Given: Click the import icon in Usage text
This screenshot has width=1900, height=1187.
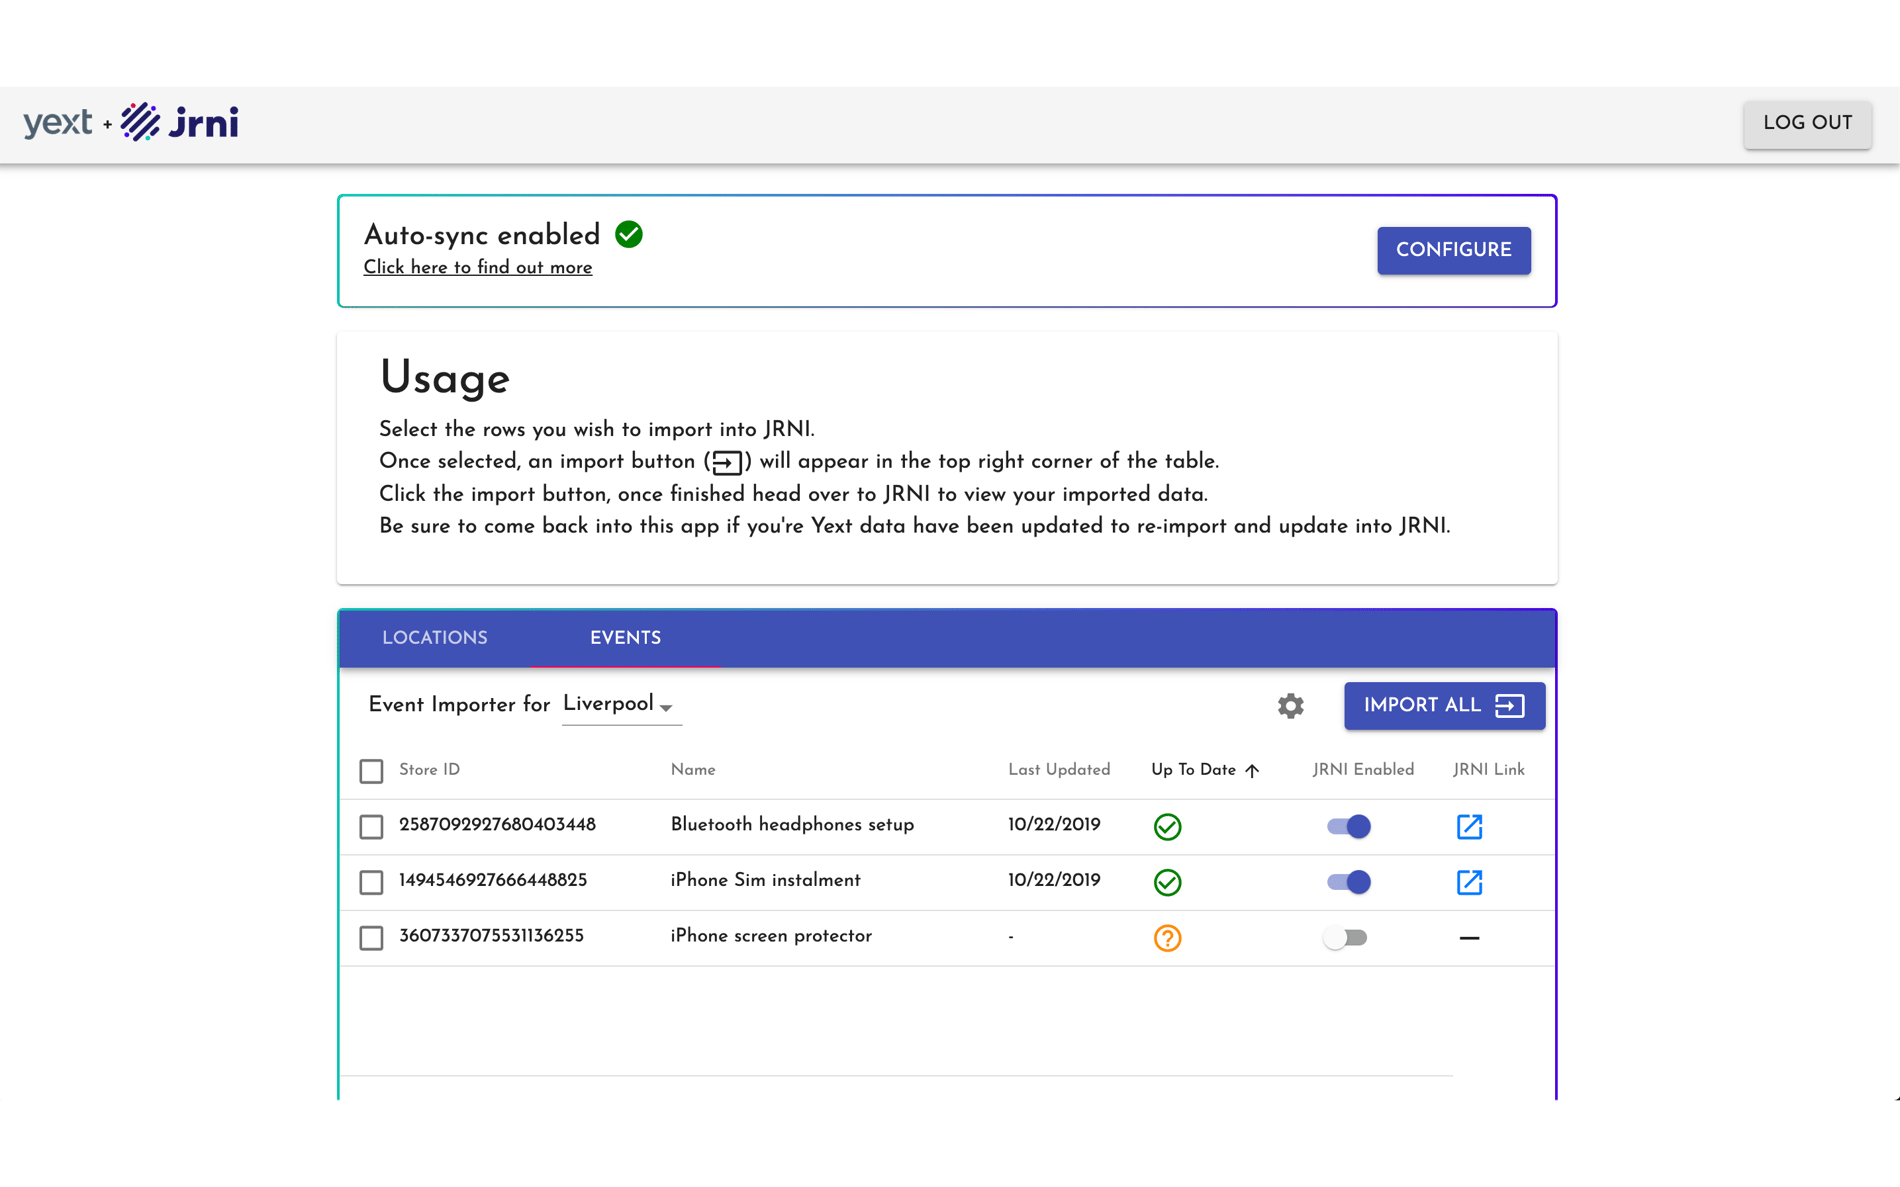Looking at the screenshot, I should click(x=727, y=462).
